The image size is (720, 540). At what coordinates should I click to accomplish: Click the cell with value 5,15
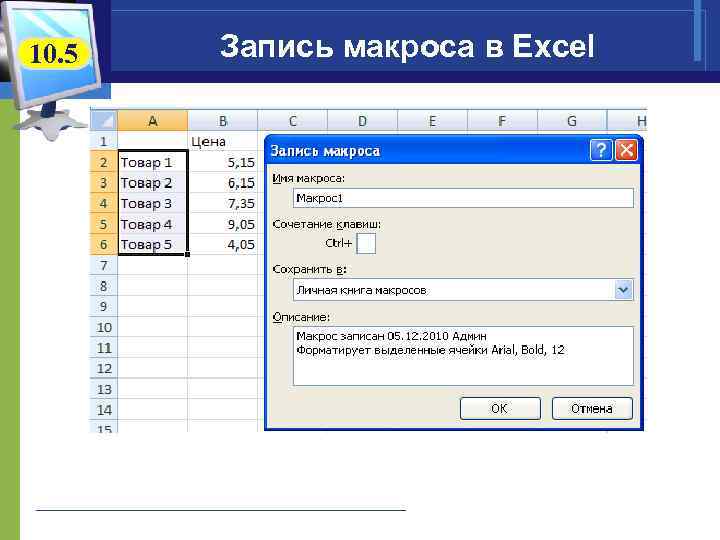[223, 162]
